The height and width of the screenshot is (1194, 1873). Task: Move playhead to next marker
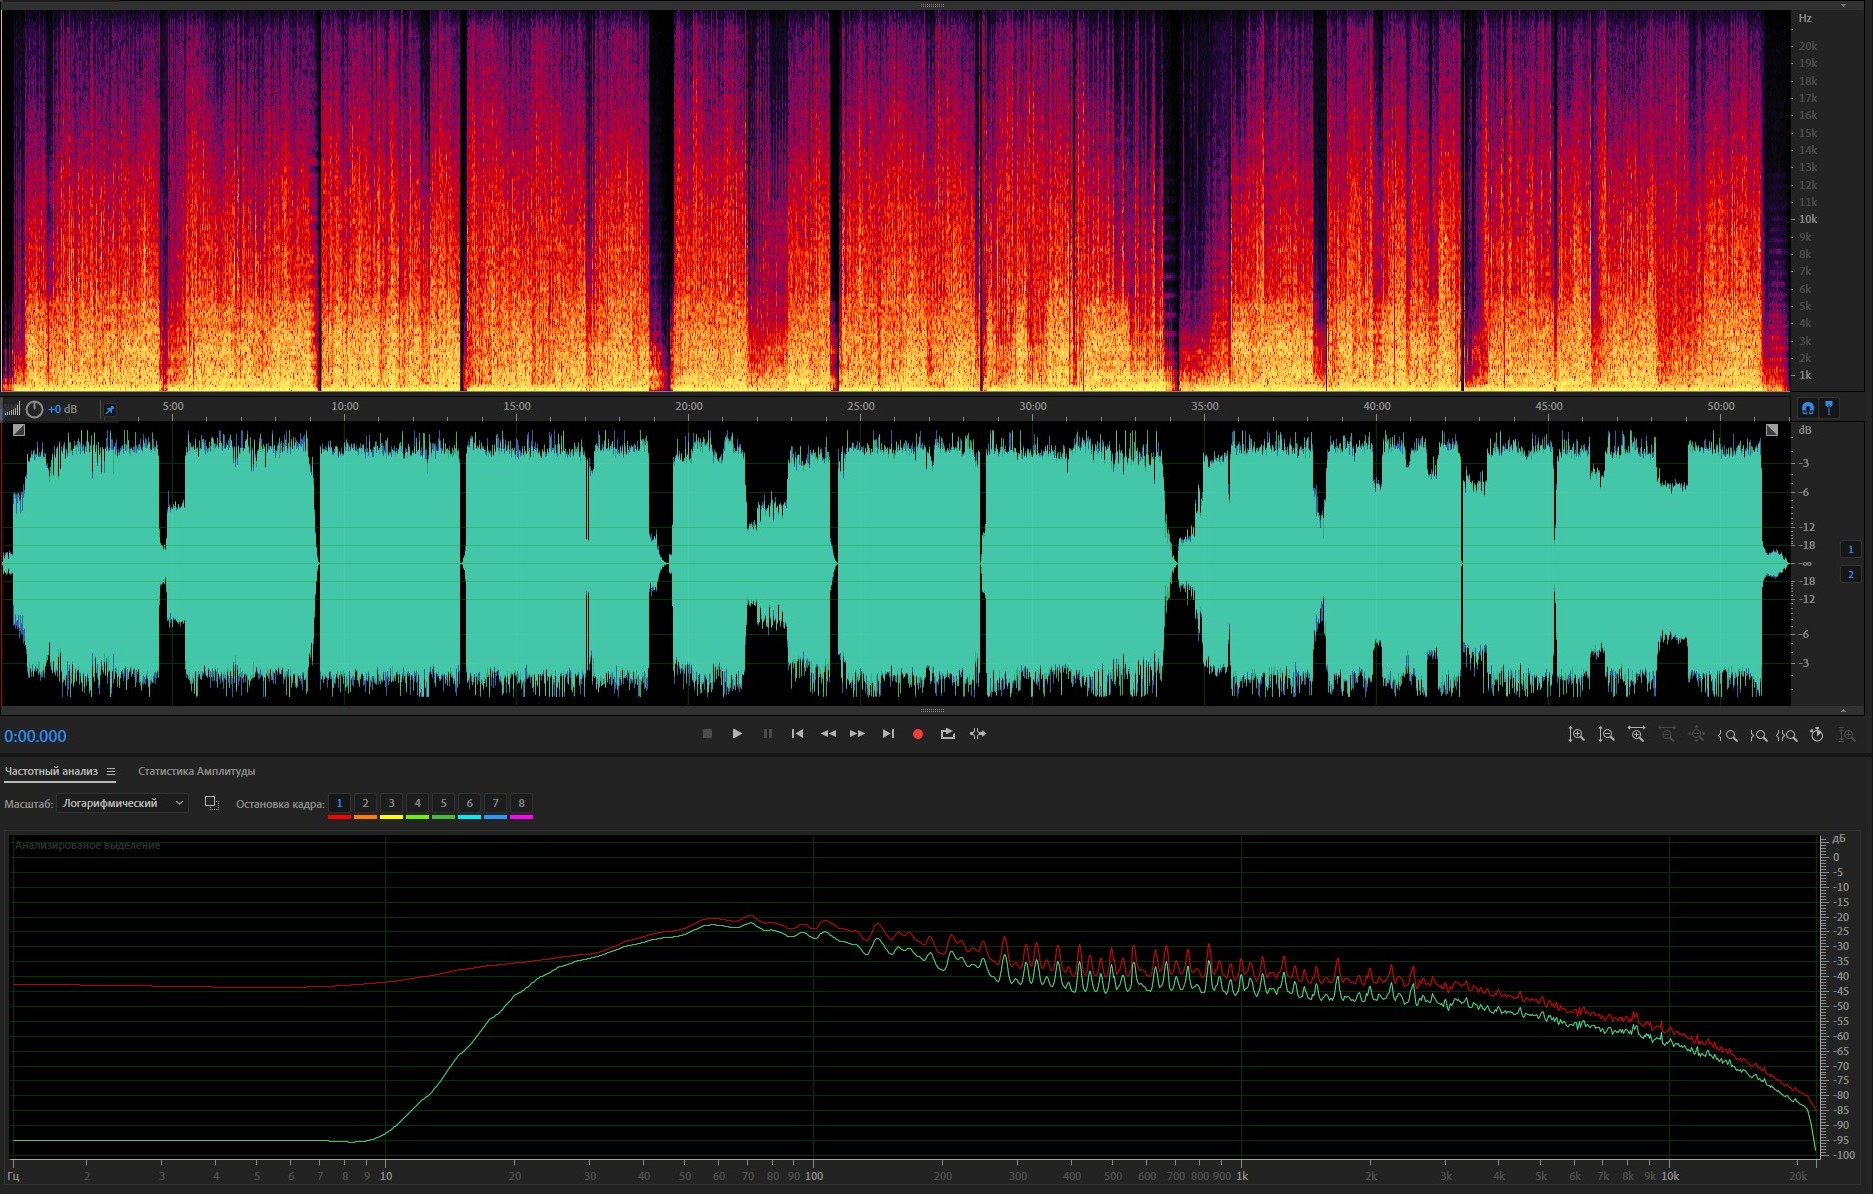(x=888, y=734)
